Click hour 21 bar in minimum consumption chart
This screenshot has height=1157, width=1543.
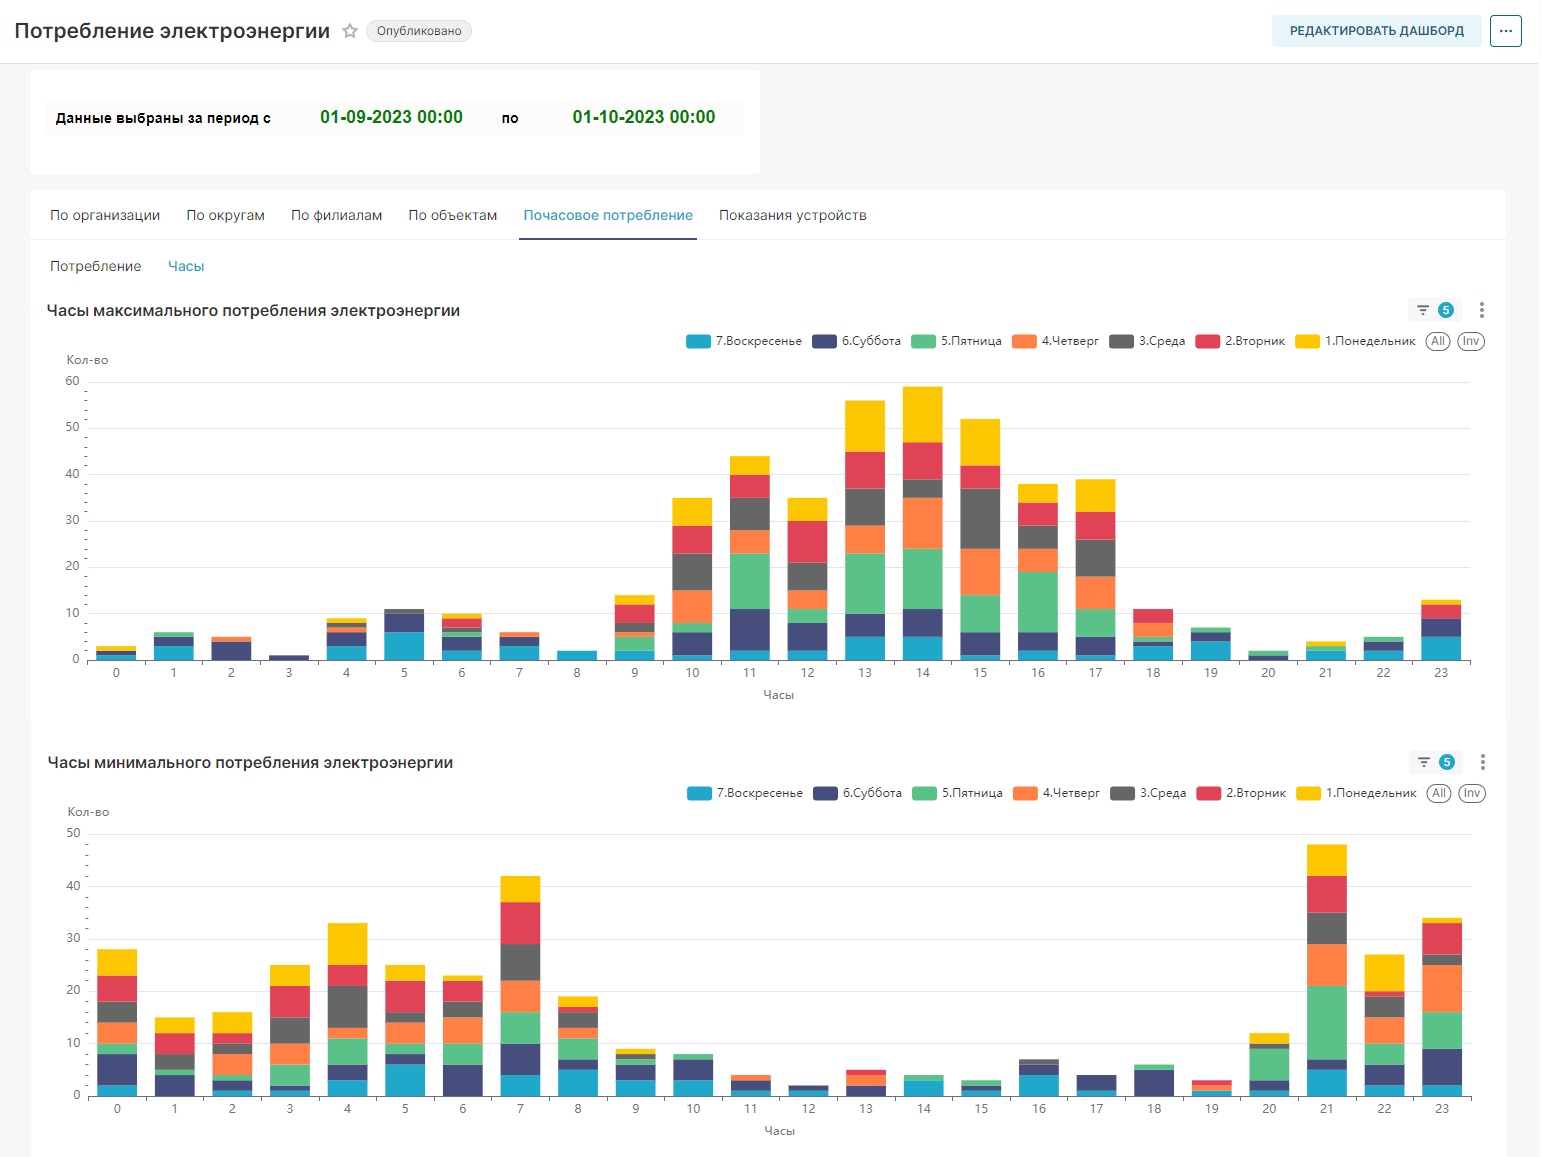click(1326, 970)
